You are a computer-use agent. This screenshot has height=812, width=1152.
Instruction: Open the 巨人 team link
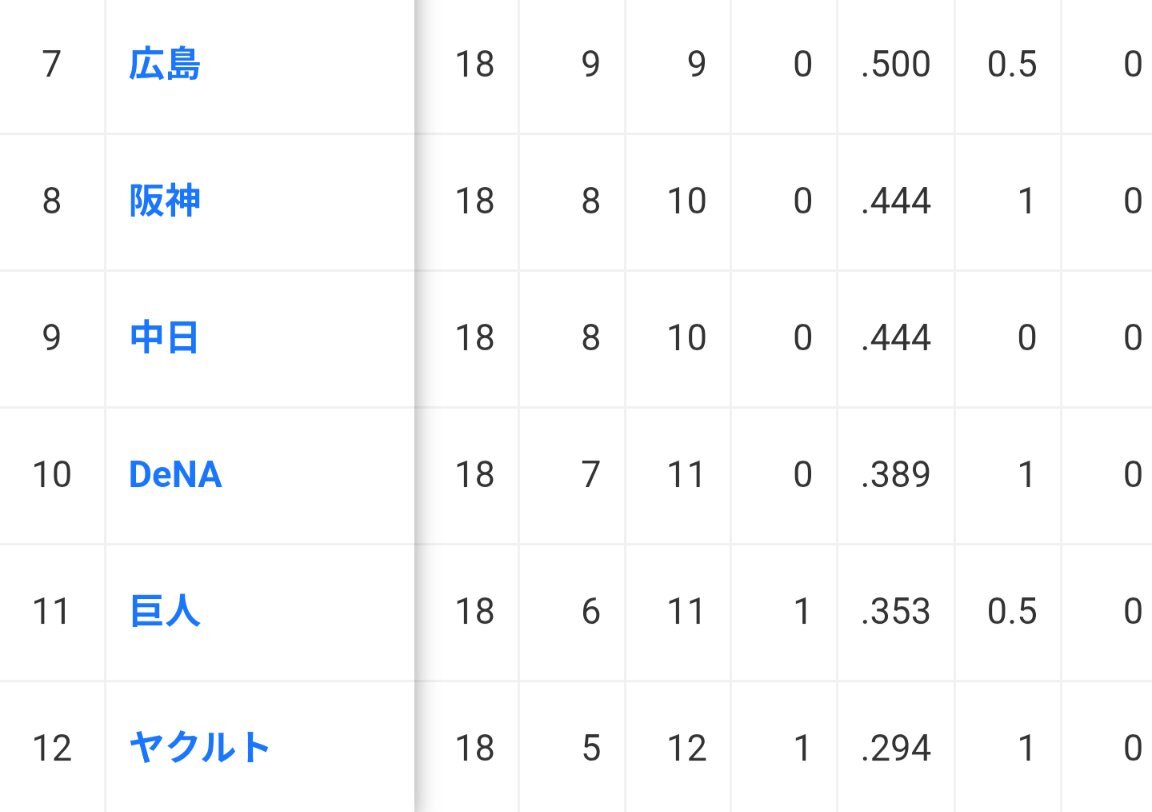tap(165, 611)
